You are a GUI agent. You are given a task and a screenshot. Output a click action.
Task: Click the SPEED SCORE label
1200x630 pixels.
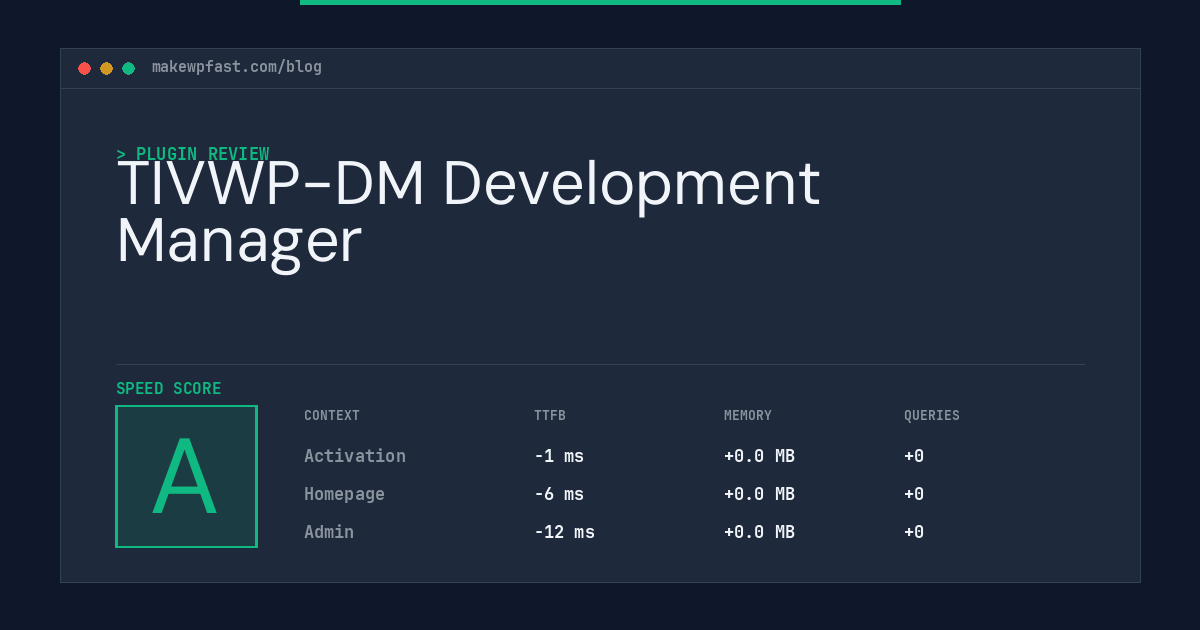click(x=169, y=389)
